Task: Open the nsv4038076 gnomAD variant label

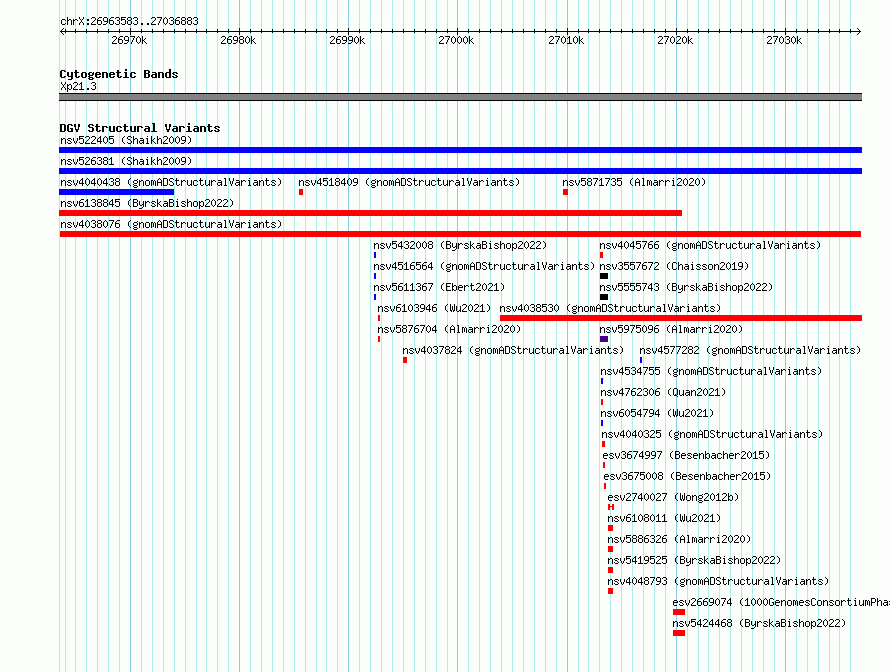Action: point(171,224)
